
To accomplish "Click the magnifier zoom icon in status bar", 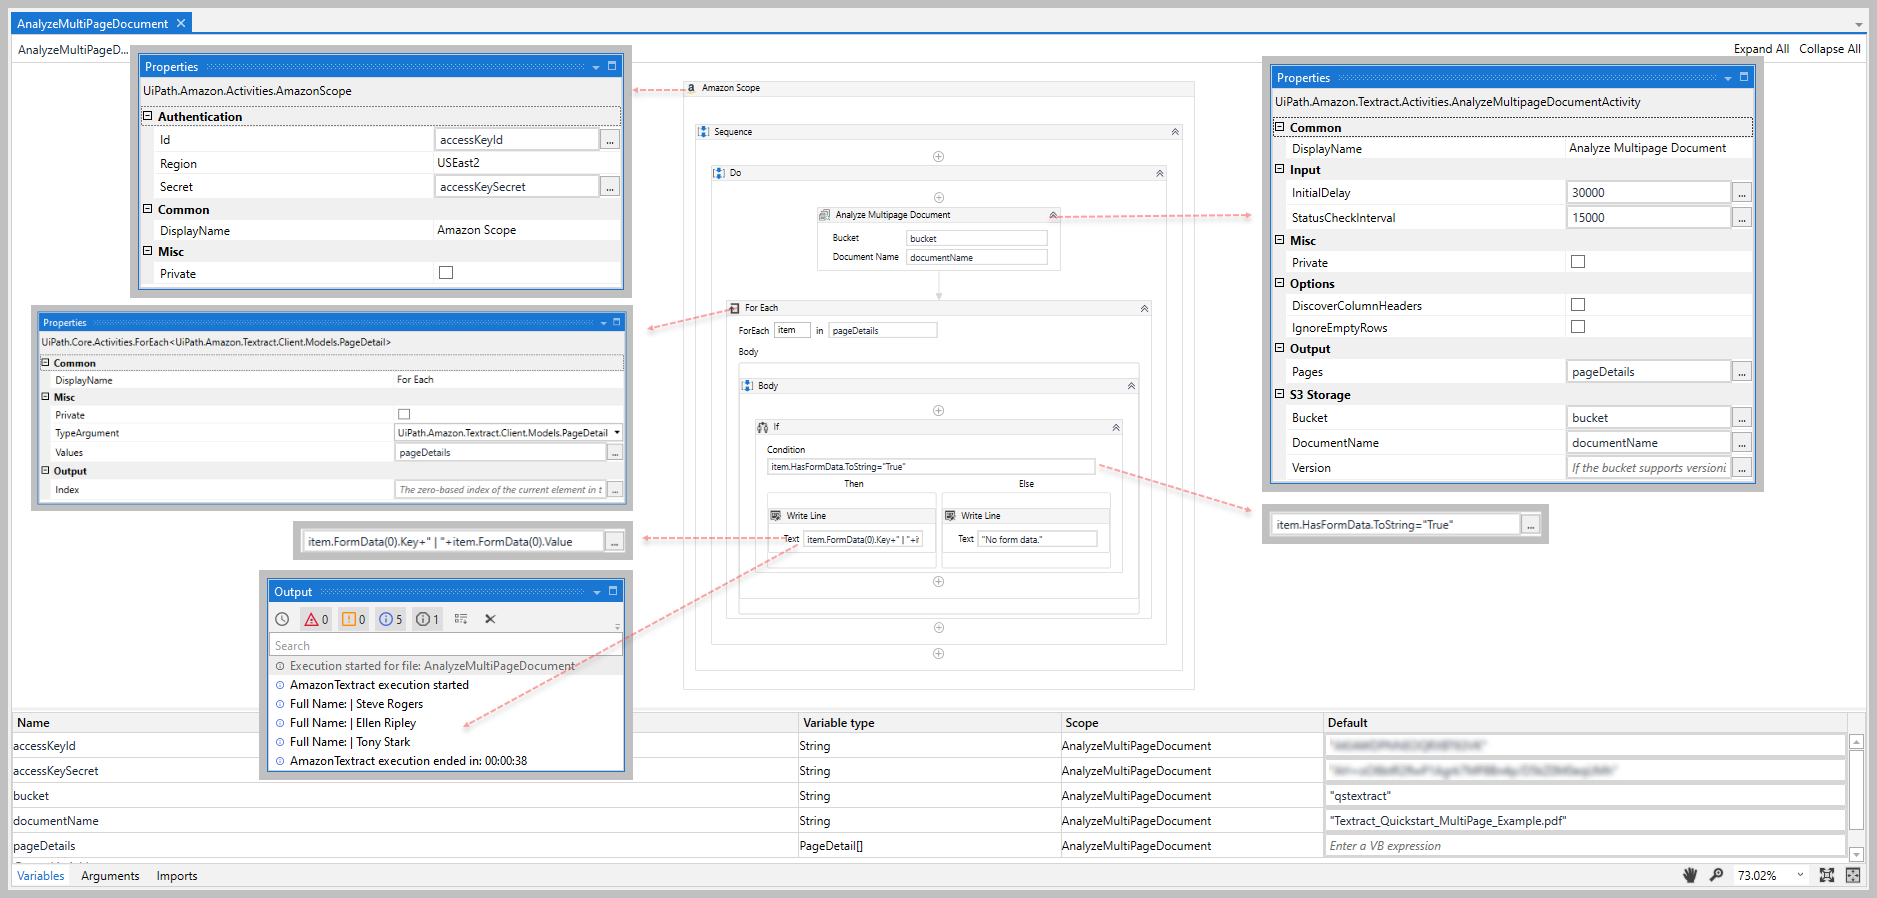I will (1716, 875).
